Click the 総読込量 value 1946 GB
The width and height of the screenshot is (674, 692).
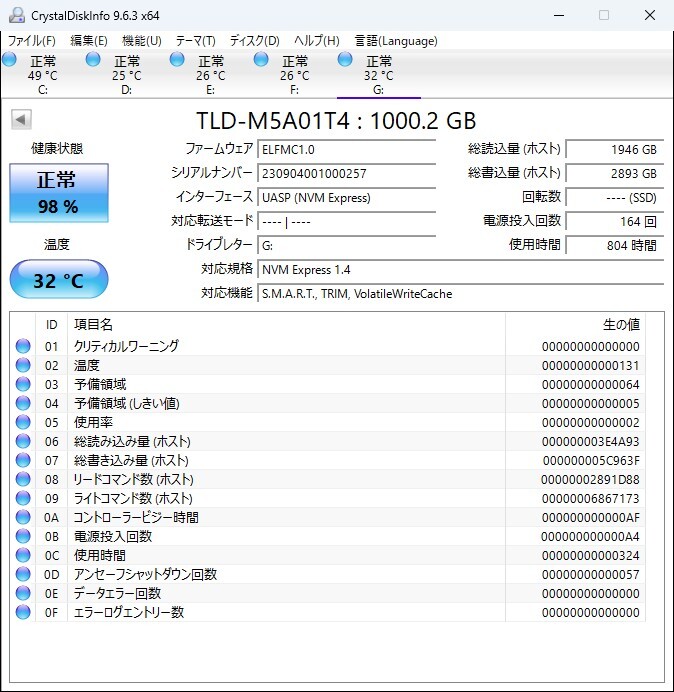pos(614,150)
